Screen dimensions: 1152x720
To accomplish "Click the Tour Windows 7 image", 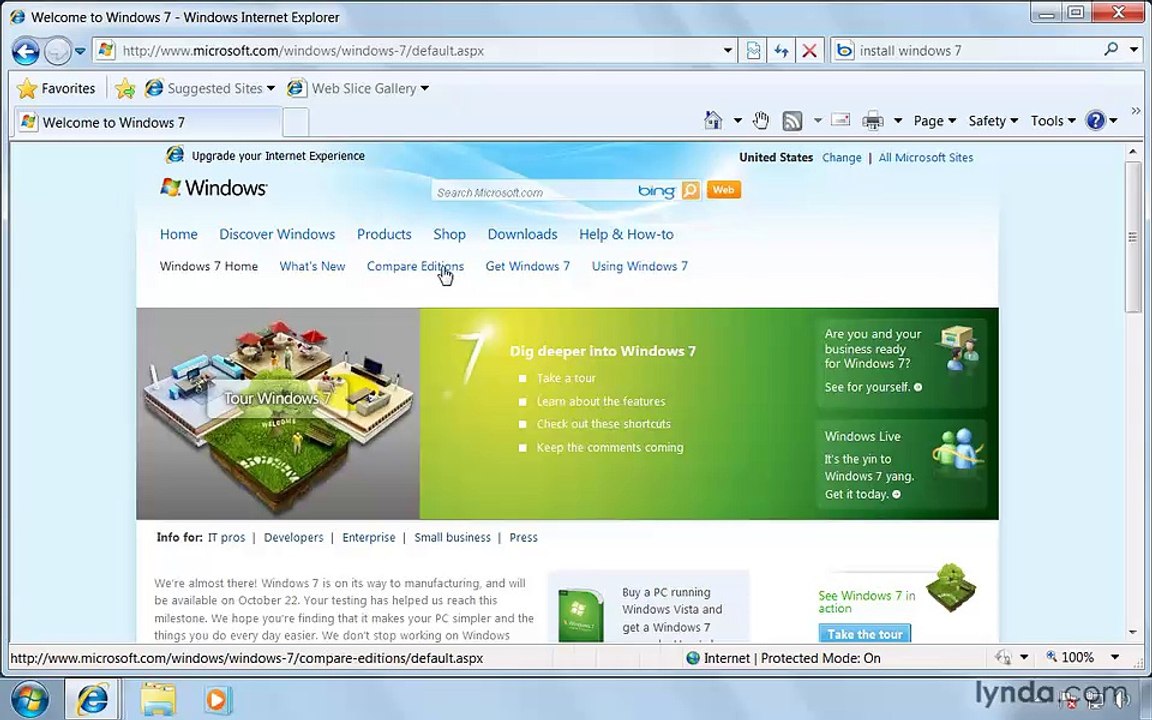I will pos(278,414).
